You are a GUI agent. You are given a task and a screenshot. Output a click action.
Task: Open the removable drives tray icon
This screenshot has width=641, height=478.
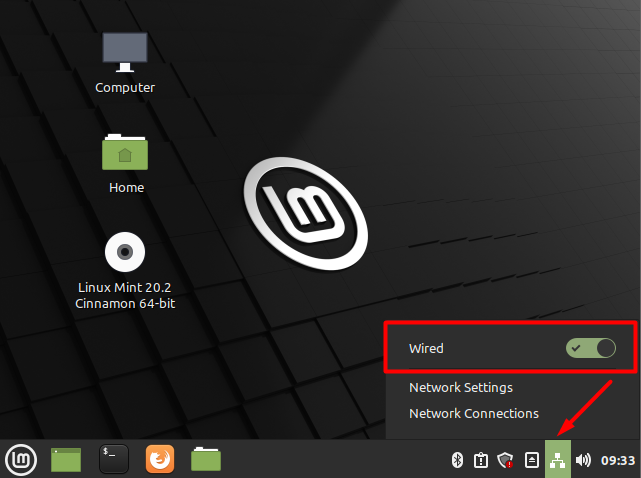click(531, 460)
